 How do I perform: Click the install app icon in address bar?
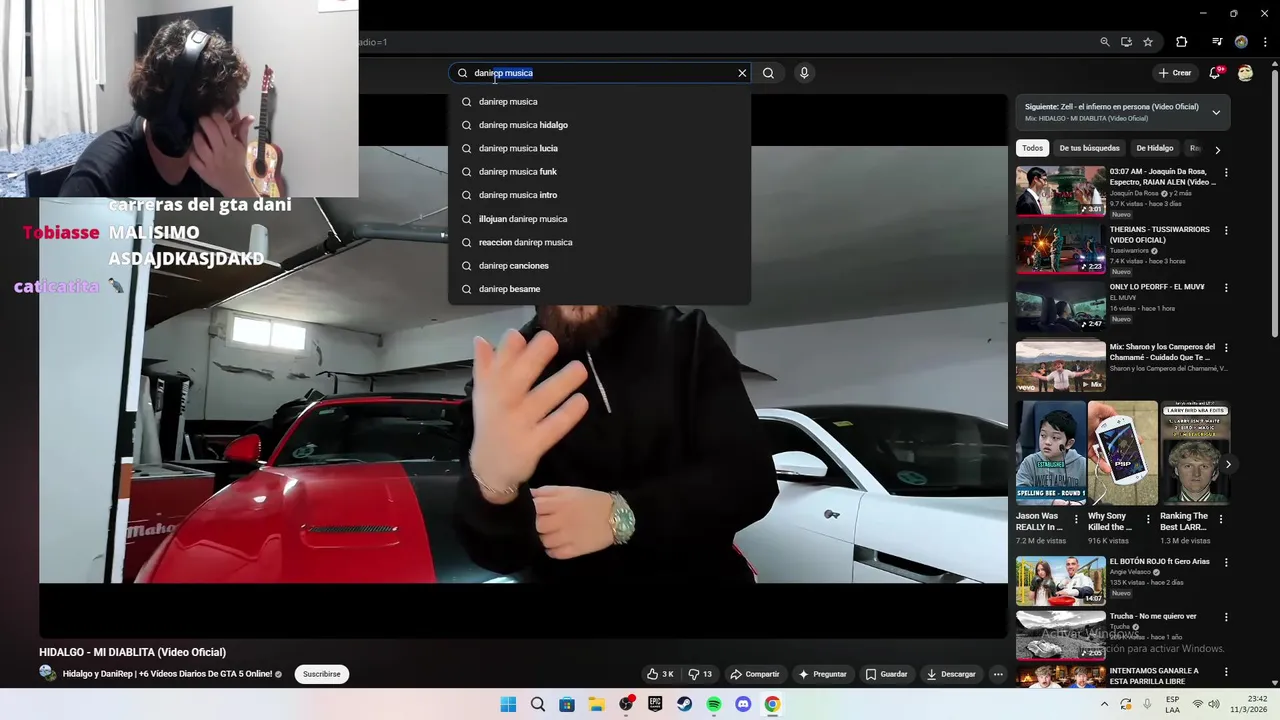[1126, 42]
